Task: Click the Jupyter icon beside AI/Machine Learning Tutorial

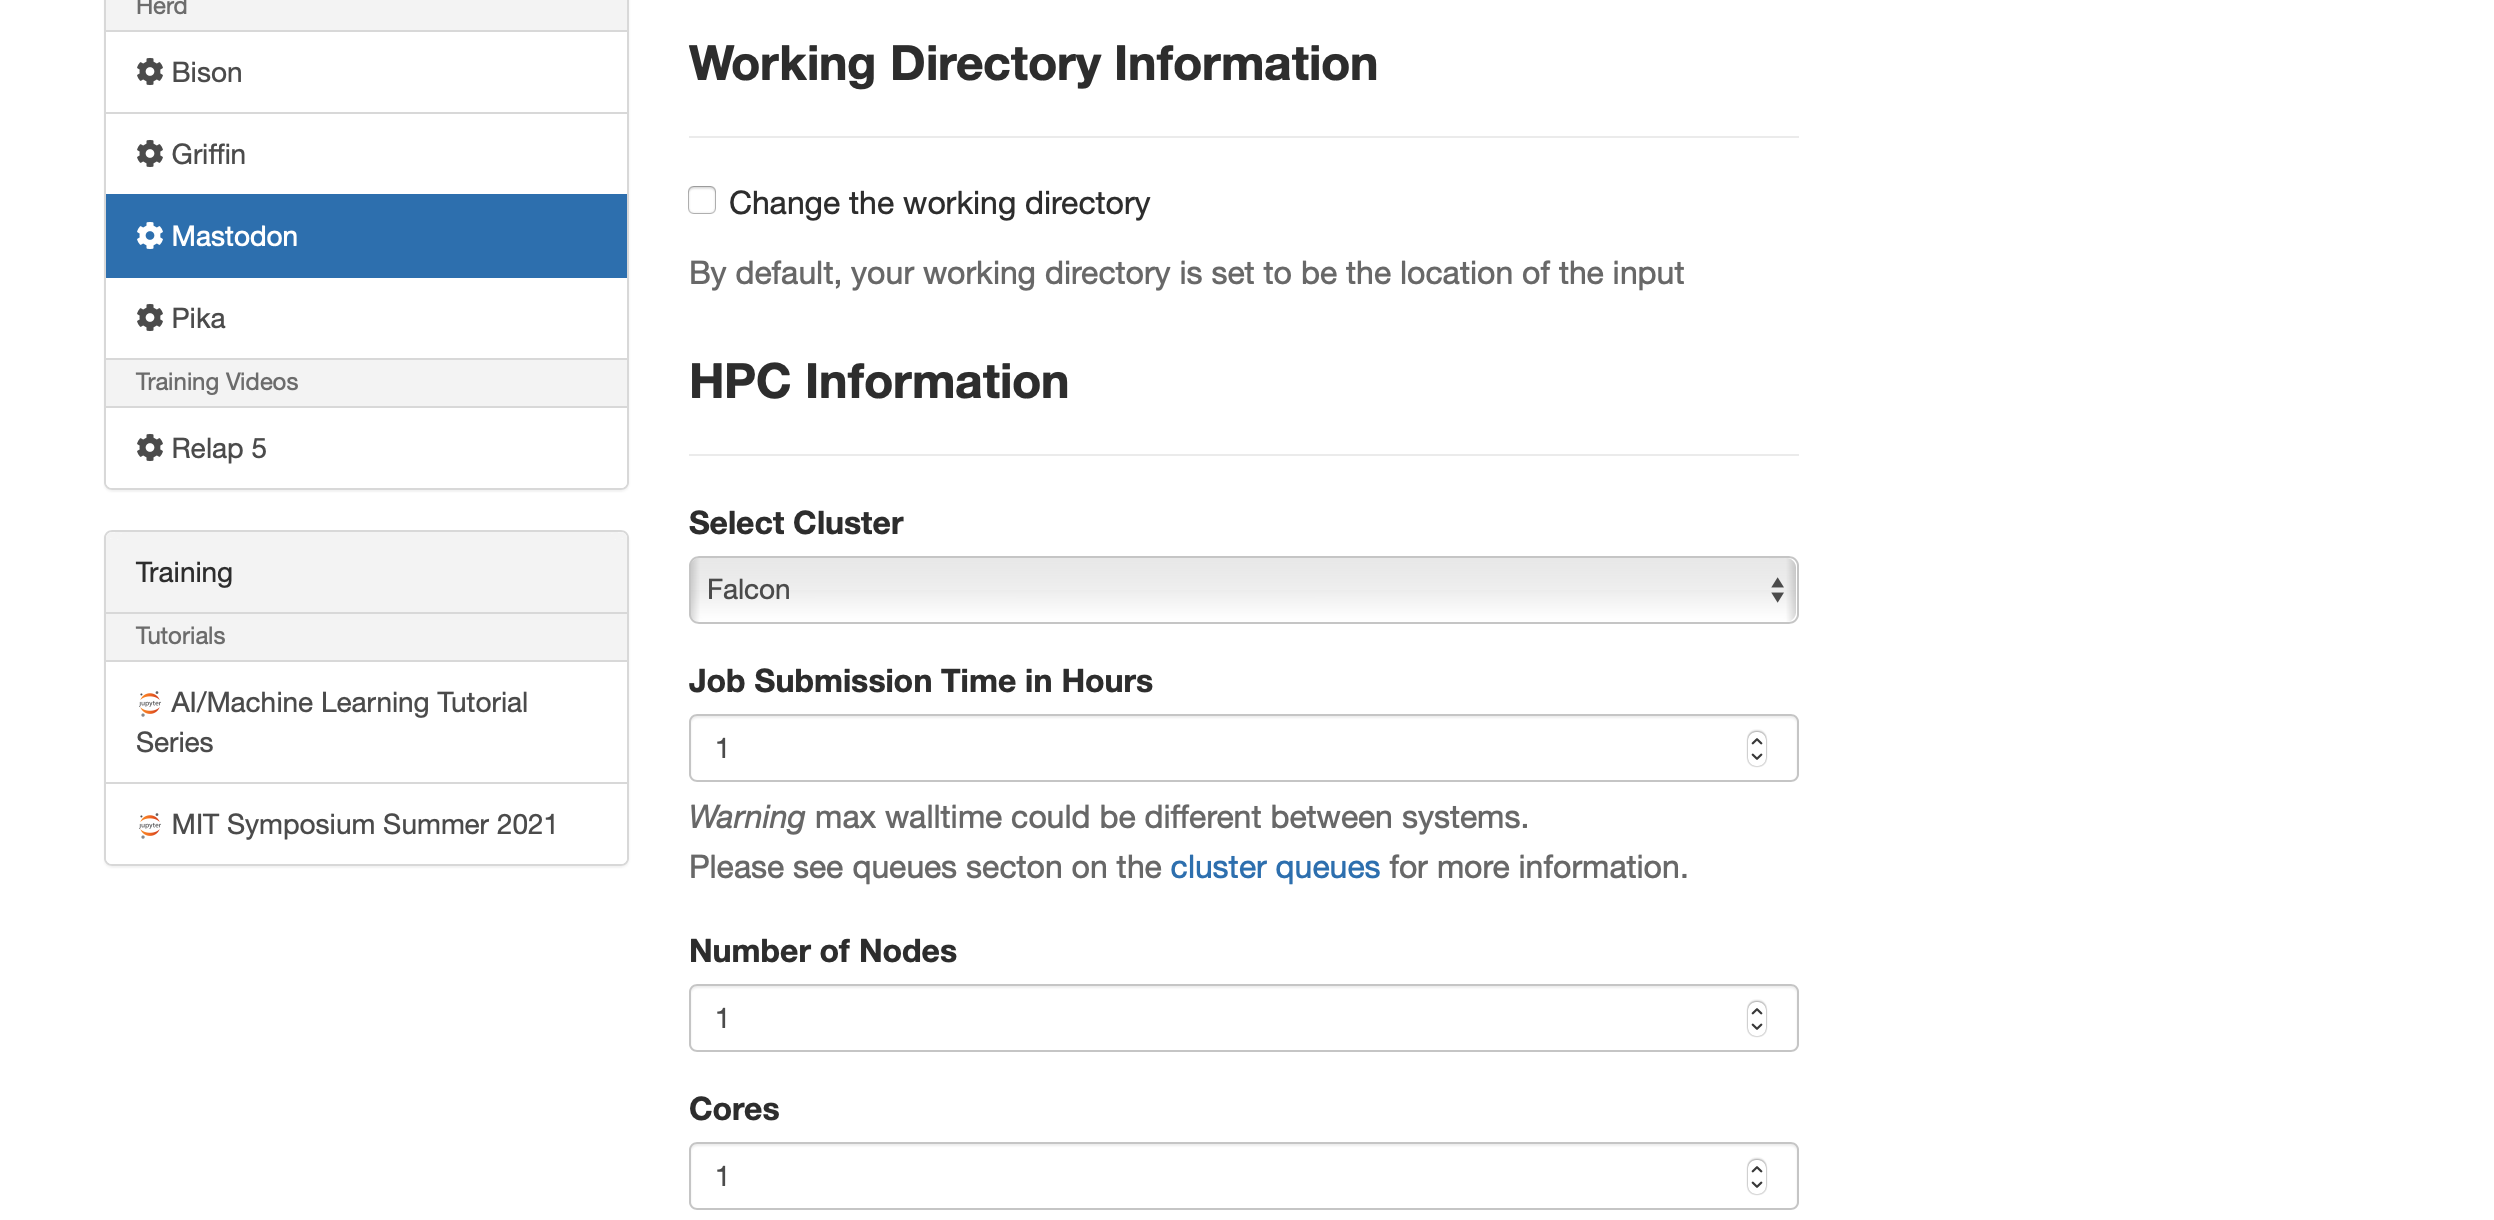Action: point(148,702)
